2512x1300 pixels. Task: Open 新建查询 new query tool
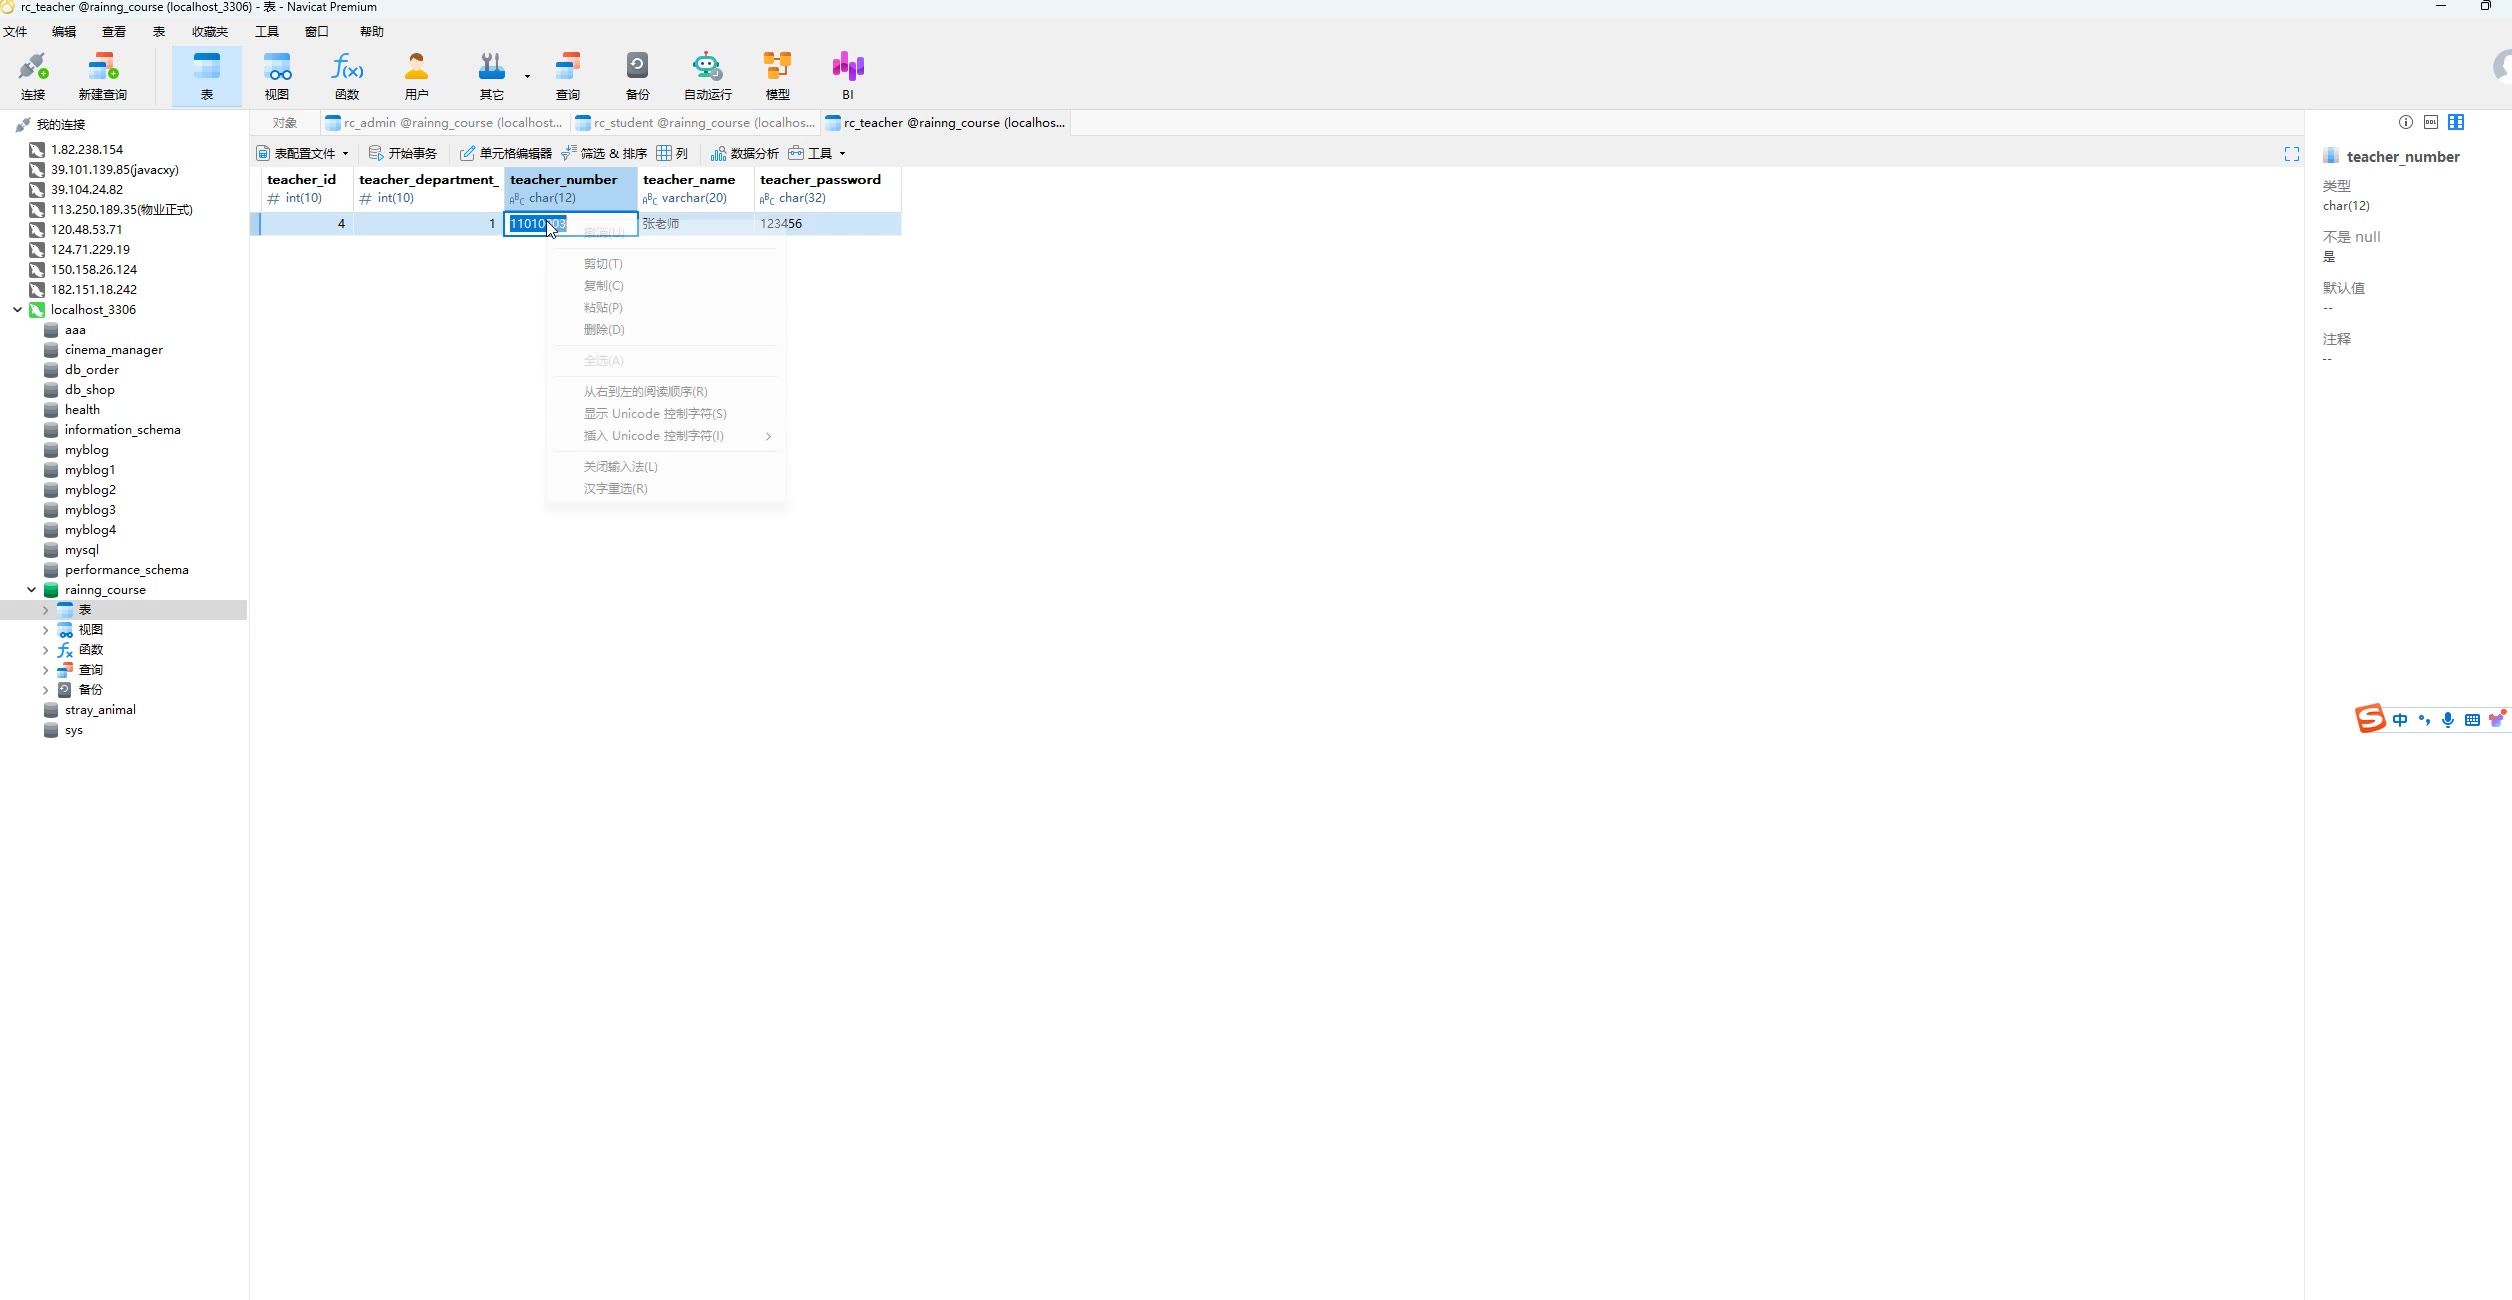pos(102,76)
